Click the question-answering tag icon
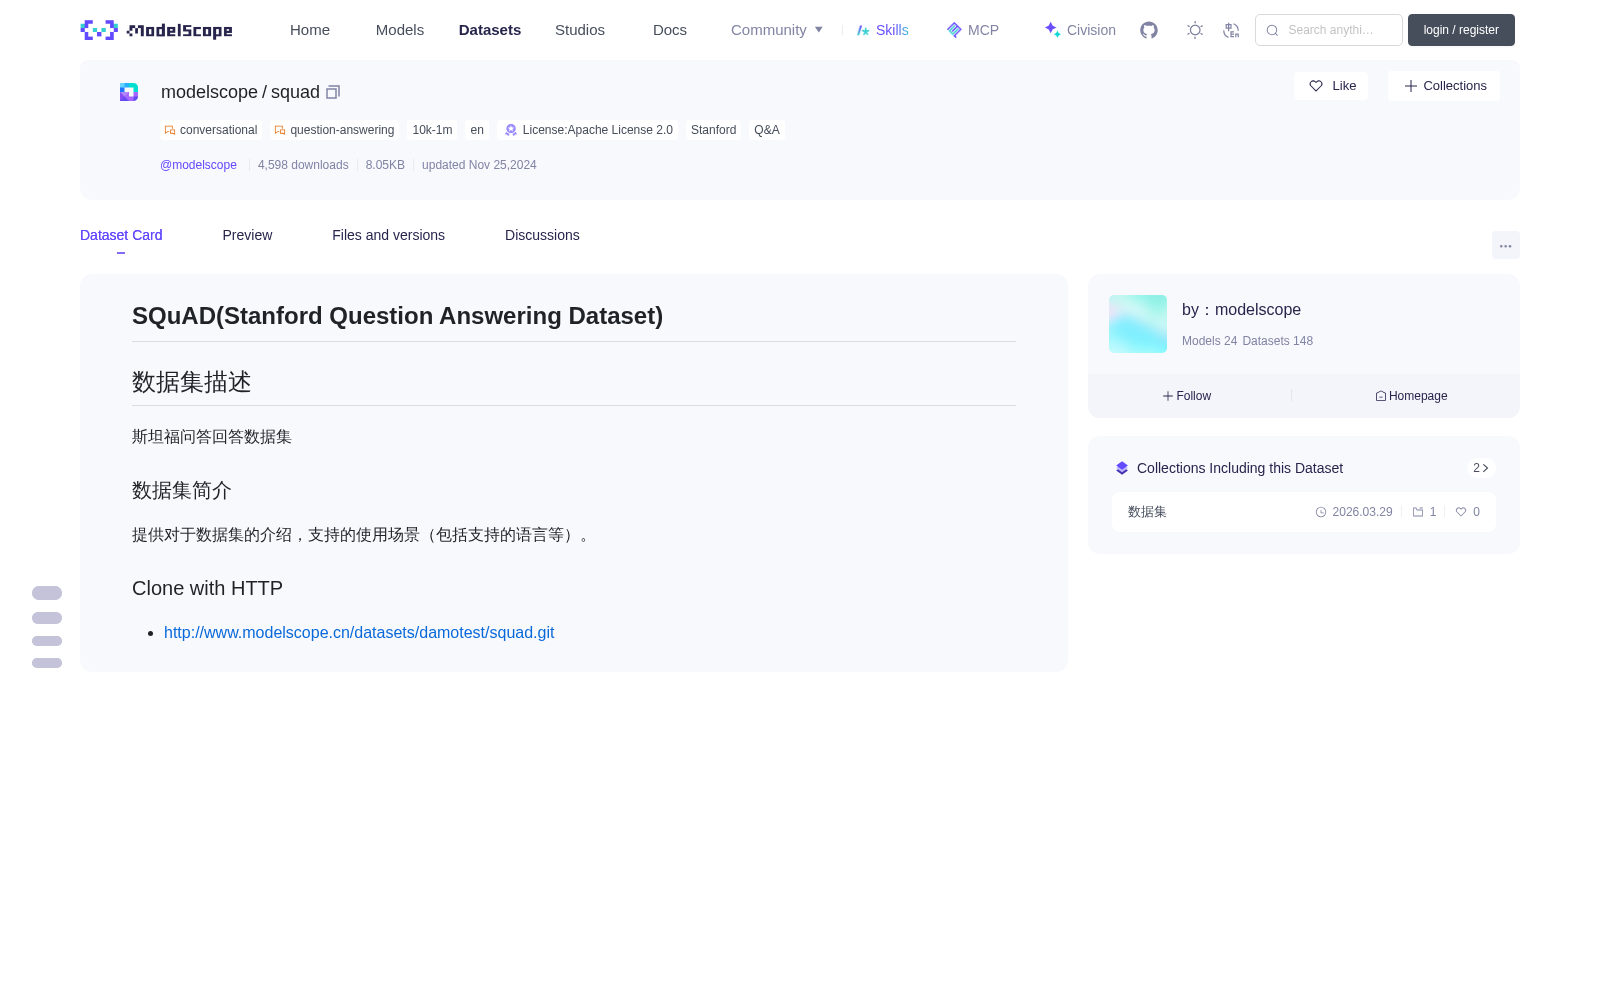 point(280,130)
